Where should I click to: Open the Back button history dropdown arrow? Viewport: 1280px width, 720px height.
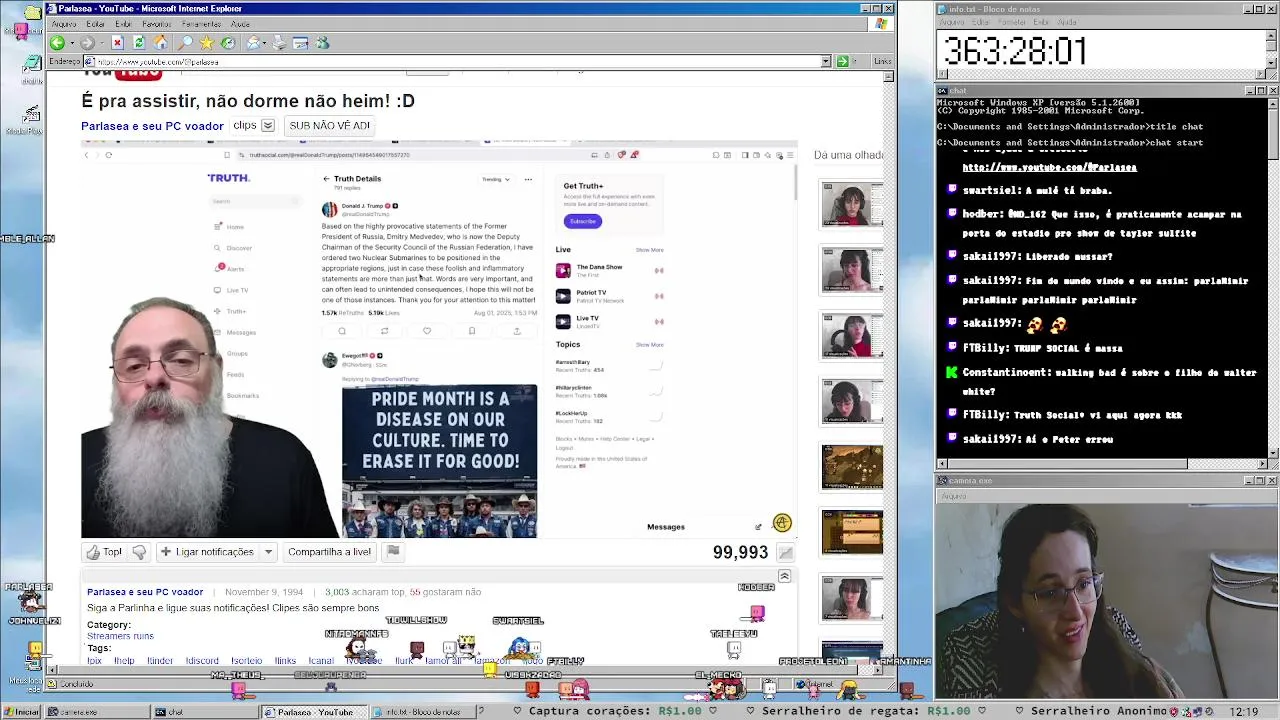[70, 43]
